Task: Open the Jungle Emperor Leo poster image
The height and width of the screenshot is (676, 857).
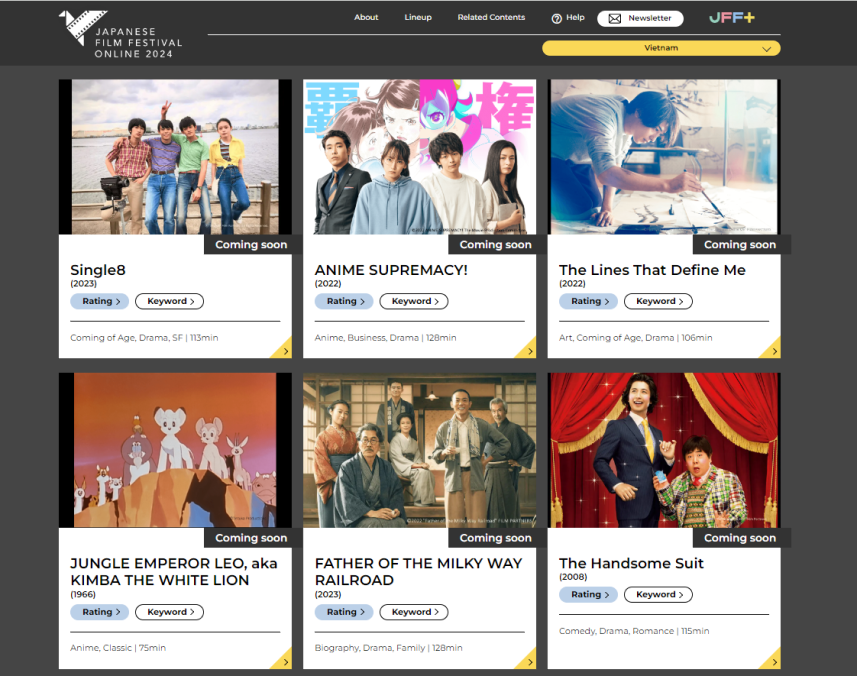Action: pos(175,450)
